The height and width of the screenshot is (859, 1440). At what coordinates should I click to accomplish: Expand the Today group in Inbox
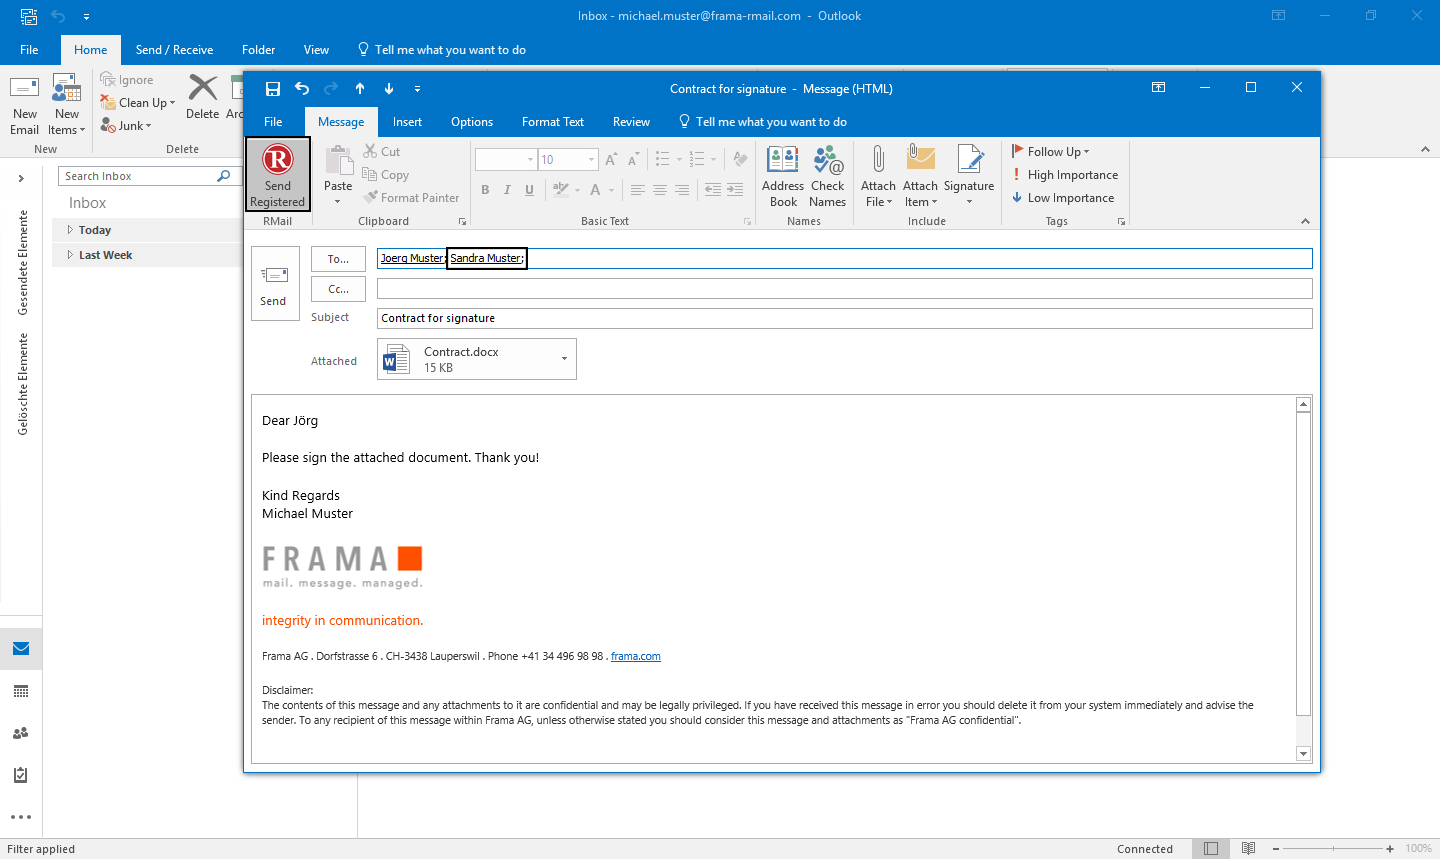[70, 230]
